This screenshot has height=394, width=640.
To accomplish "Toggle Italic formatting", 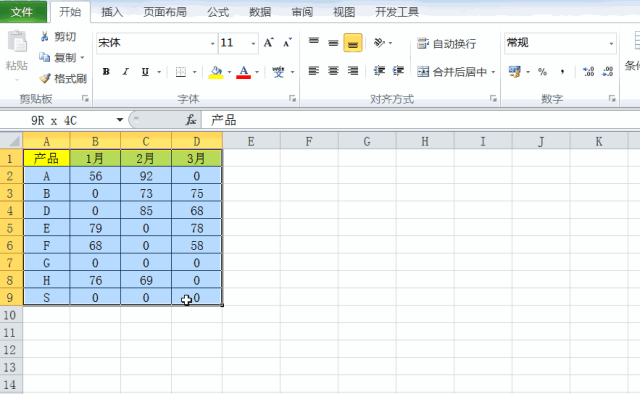I will point(126,72).
